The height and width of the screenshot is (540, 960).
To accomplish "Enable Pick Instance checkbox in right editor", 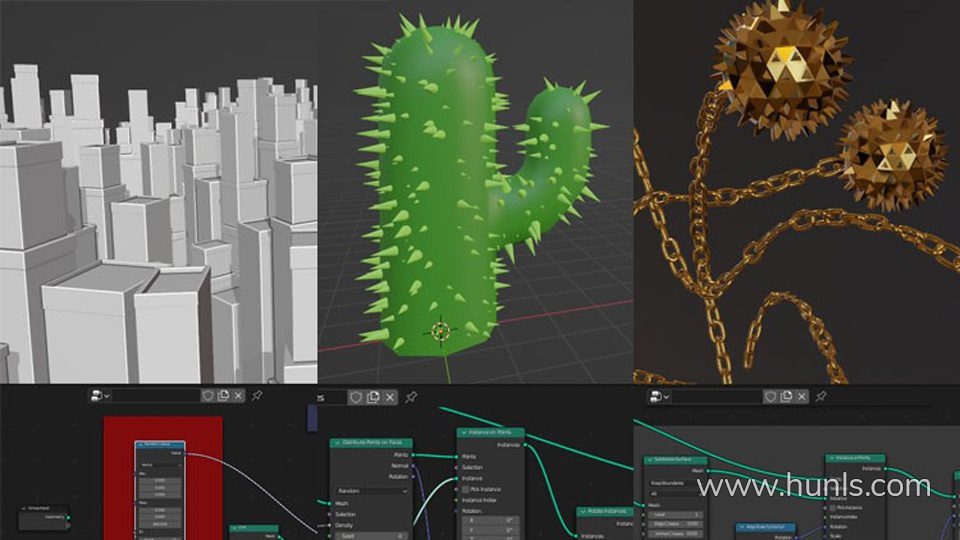I will [x=833, y=508].
